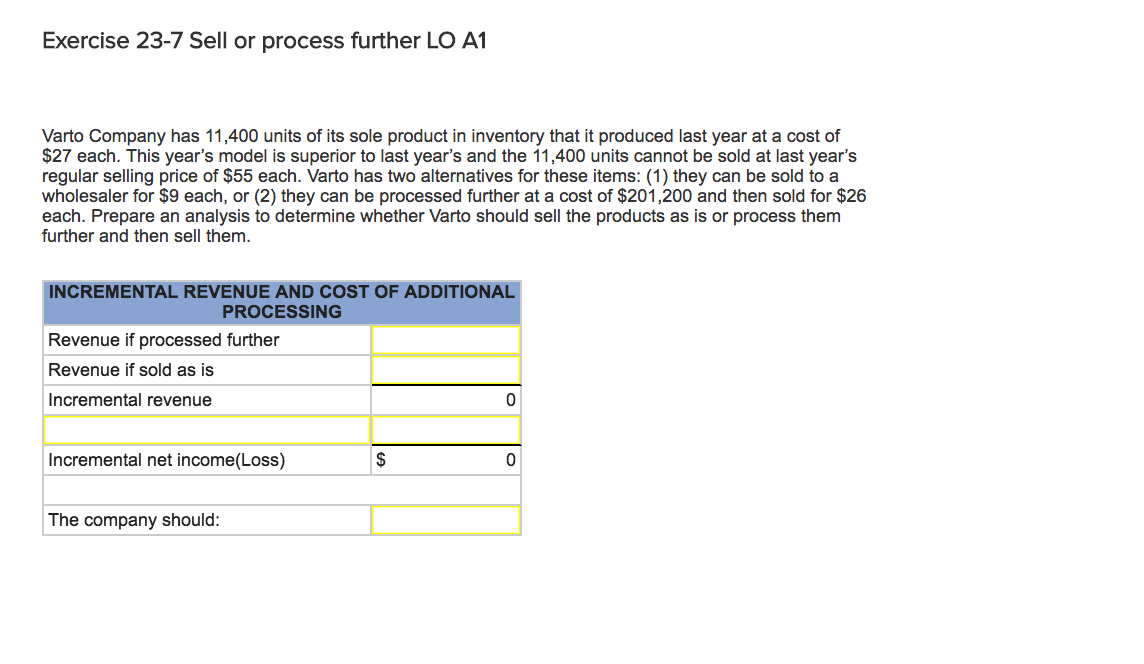Click the Incremental Revenue and Cost table header
The width and height of the screenshot is (1144, 664).
(282, 302)
